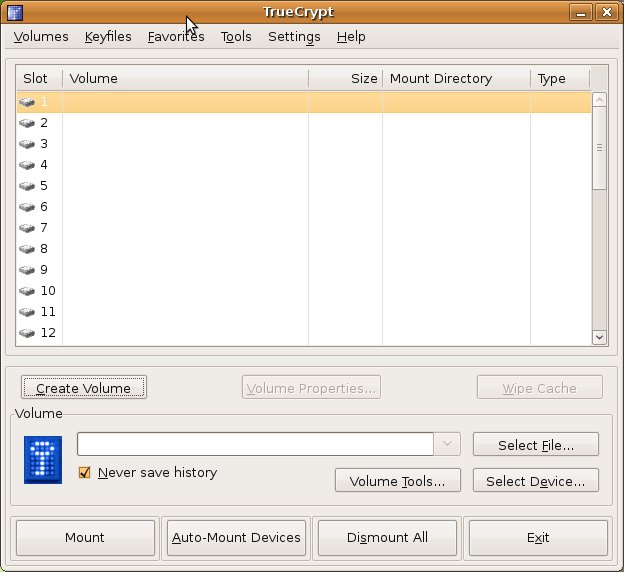The width and height of the screenshot is (624, 572).
Task: Expand the volume path history dropdown
Action: 446,444
